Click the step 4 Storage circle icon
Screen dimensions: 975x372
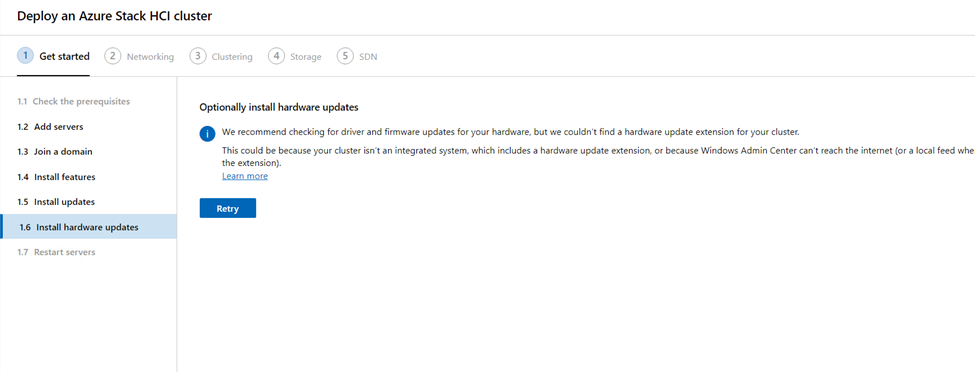276,56
